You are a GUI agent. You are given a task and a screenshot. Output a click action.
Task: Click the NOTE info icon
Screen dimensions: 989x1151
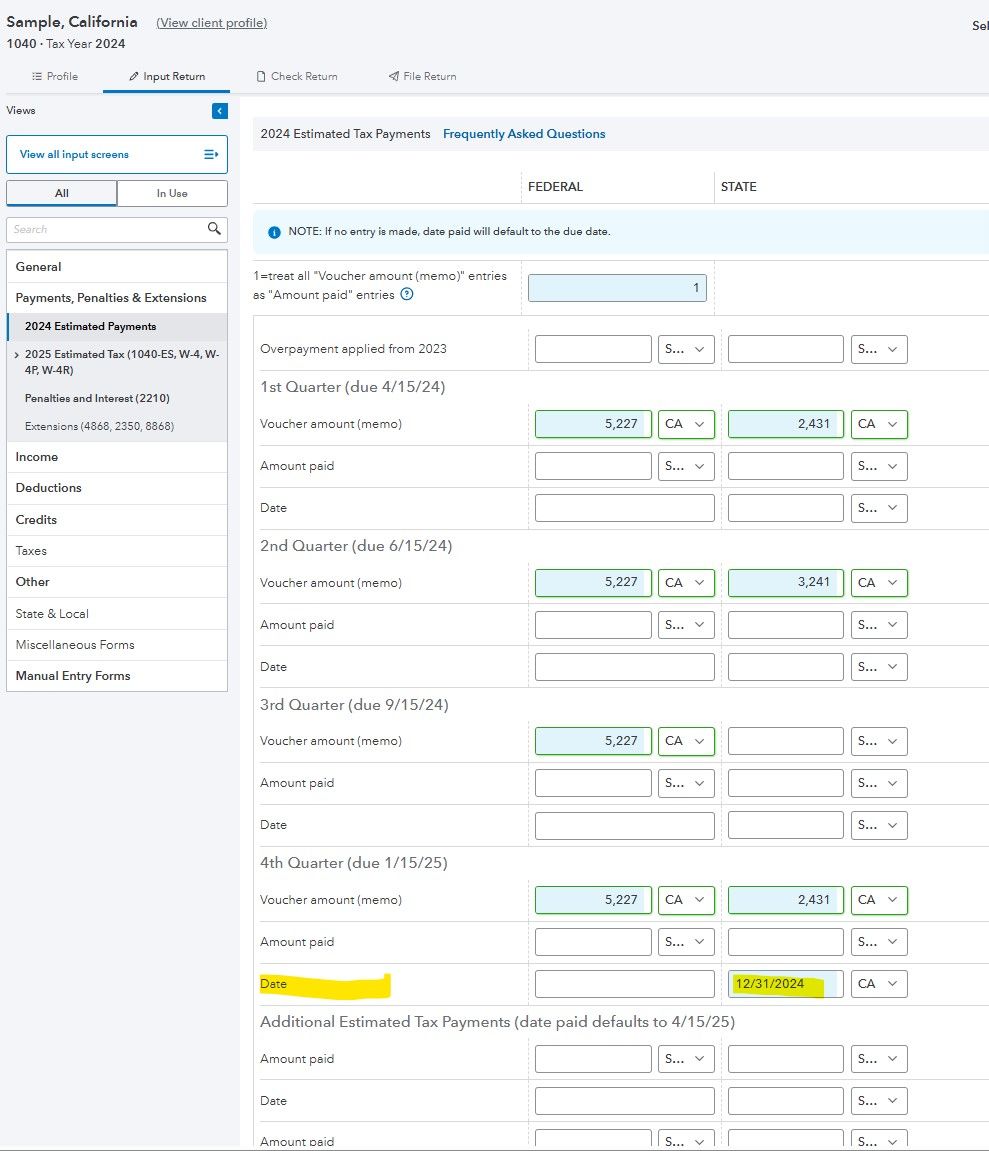pyautogui.click(x=274, y=232)
